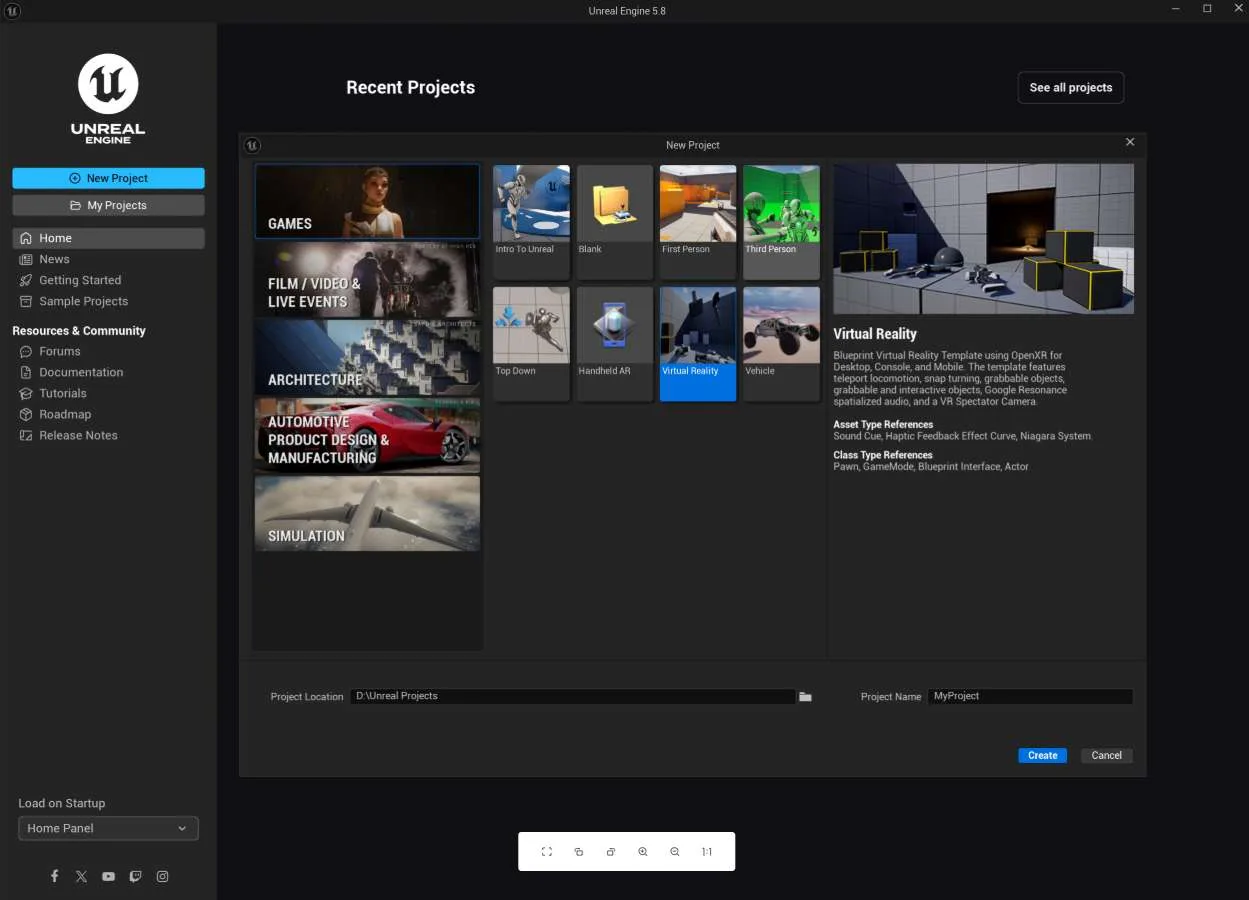
Task: Open the Instagram social icon
Action: pyautogui.click(x=162, y=876)
